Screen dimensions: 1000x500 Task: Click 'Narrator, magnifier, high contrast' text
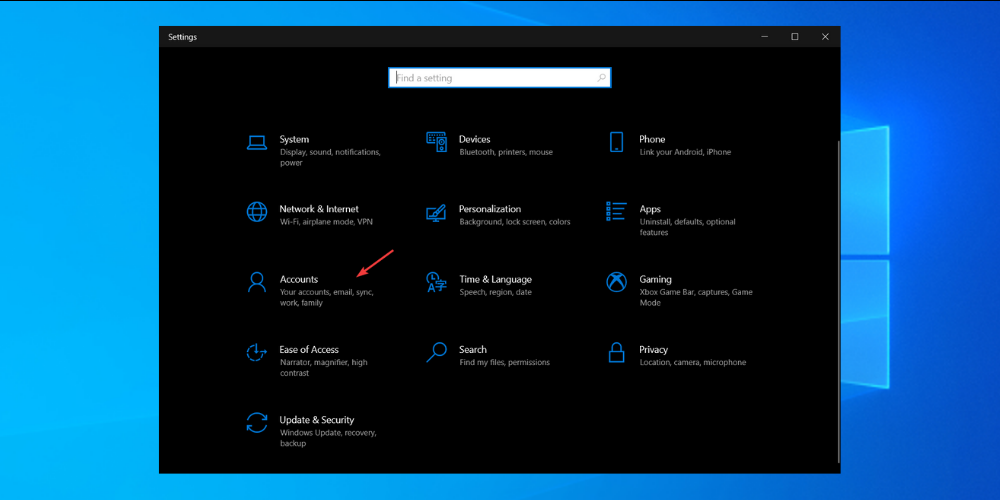click(x=323, y=367)
